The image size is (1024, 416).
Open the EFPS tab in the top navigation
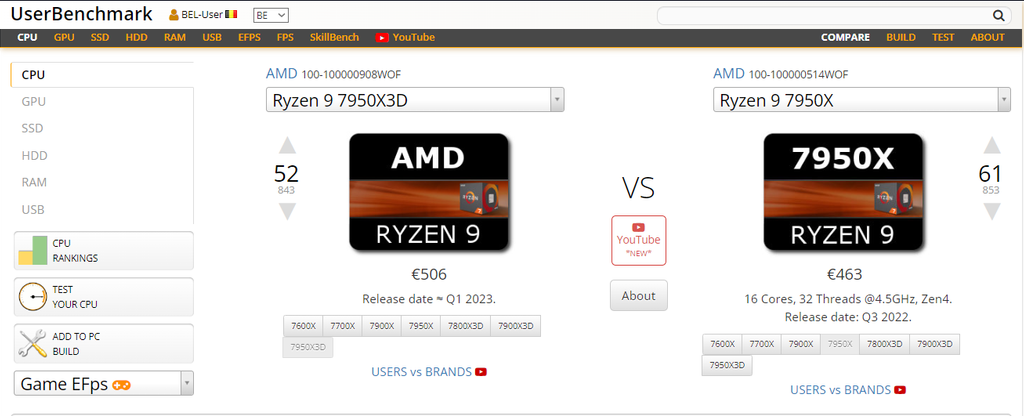tap(249, 38)
